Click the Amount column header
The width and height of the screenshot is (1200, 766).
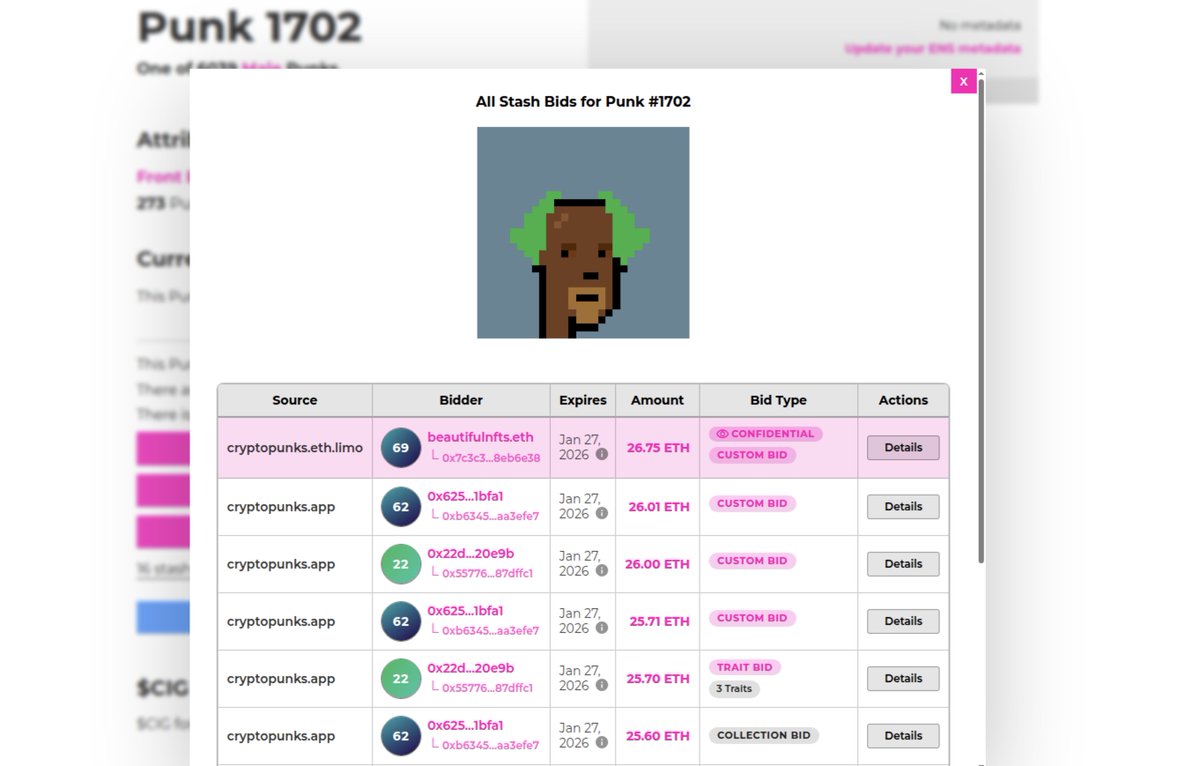coord(657,400)
